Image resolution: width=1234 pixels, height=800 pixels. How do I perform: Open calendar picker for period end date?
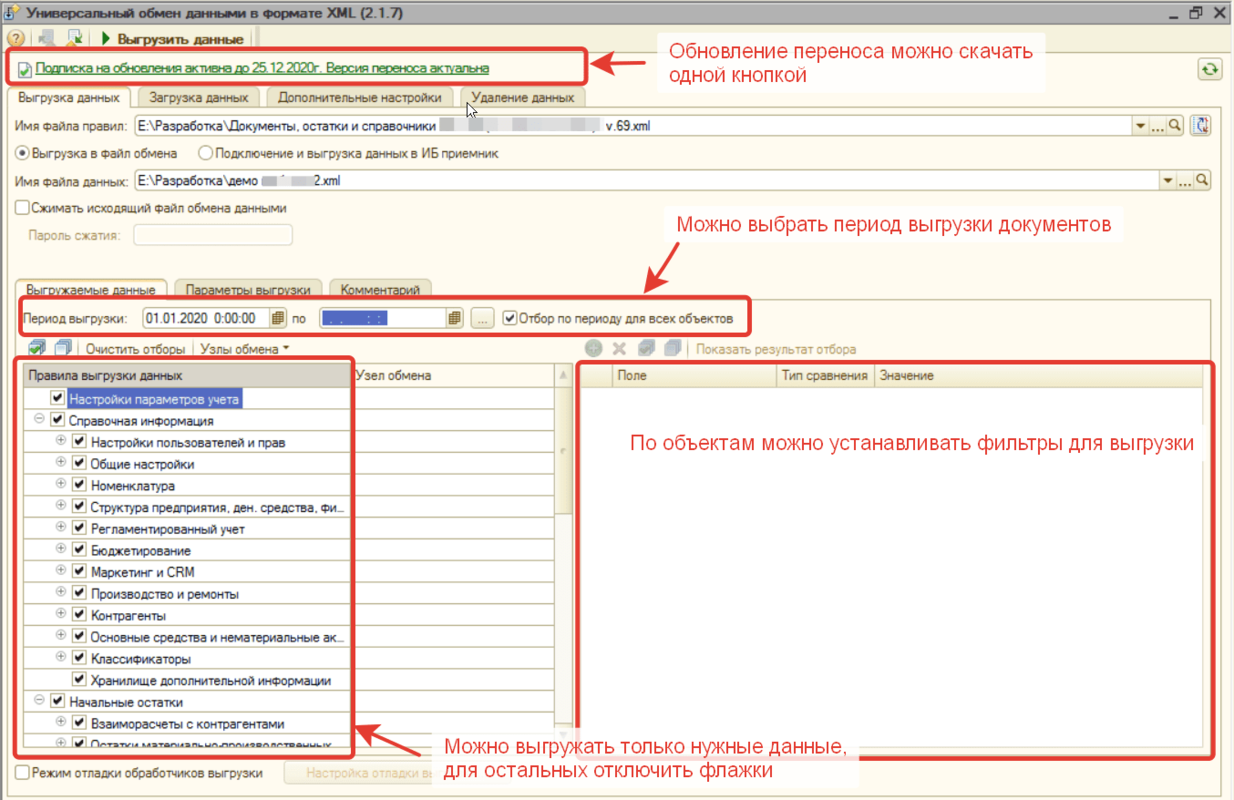point(455,319)
